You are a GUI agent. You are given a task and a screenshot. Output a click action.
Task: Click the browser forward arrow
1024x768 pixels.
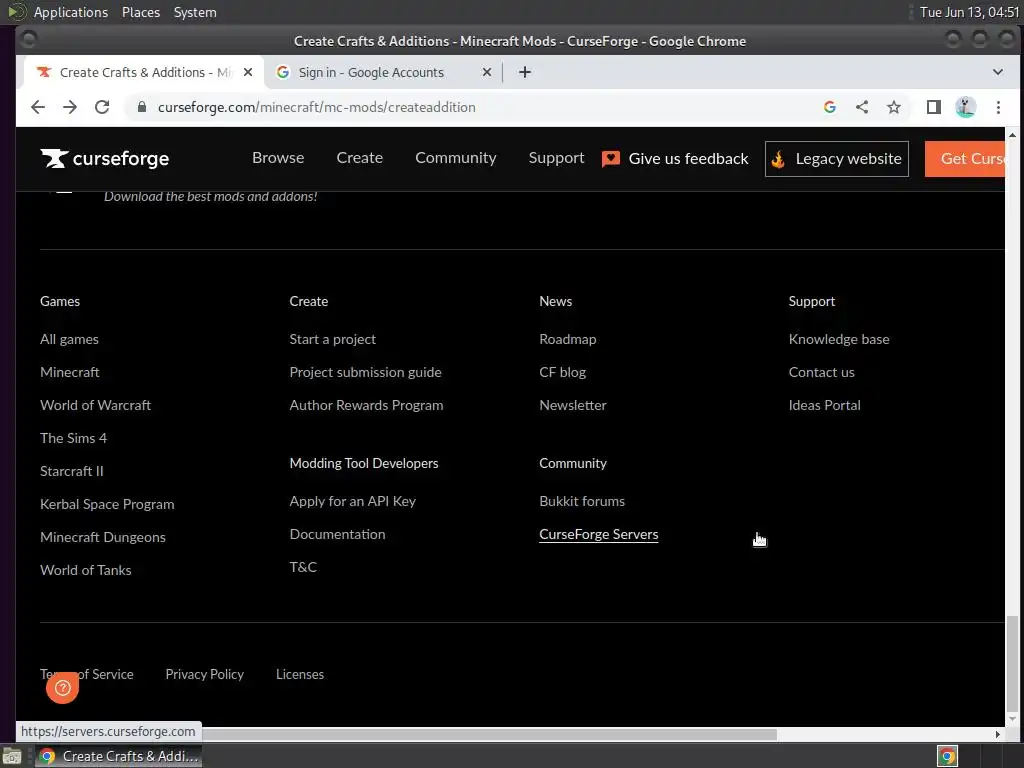[70, 107]
